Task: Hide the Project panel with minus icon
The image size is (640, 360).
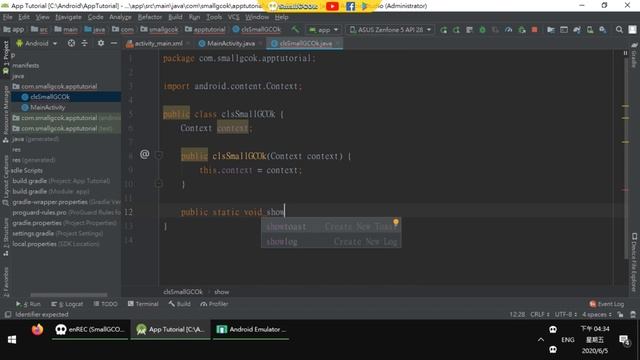Action: click(114, 43)
